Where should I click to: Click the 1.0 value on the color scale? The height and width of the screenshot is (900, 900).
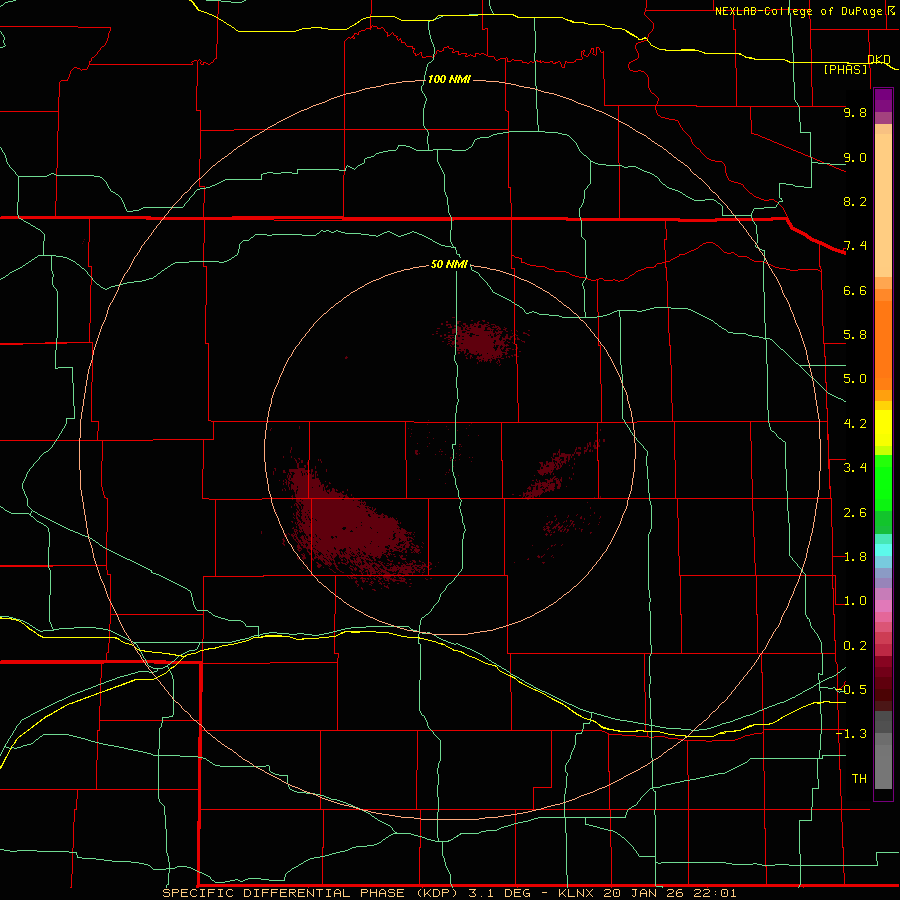[855, 601]
